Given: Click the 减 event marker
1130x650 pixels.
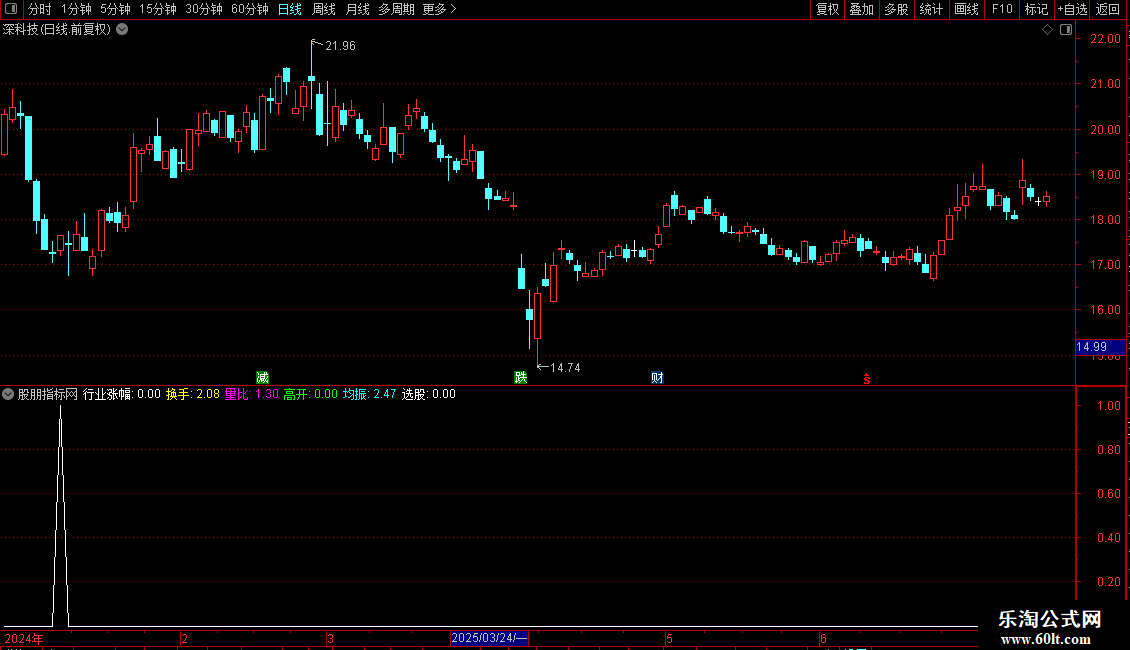Looking at the screenshot, I should coord(262,378).
